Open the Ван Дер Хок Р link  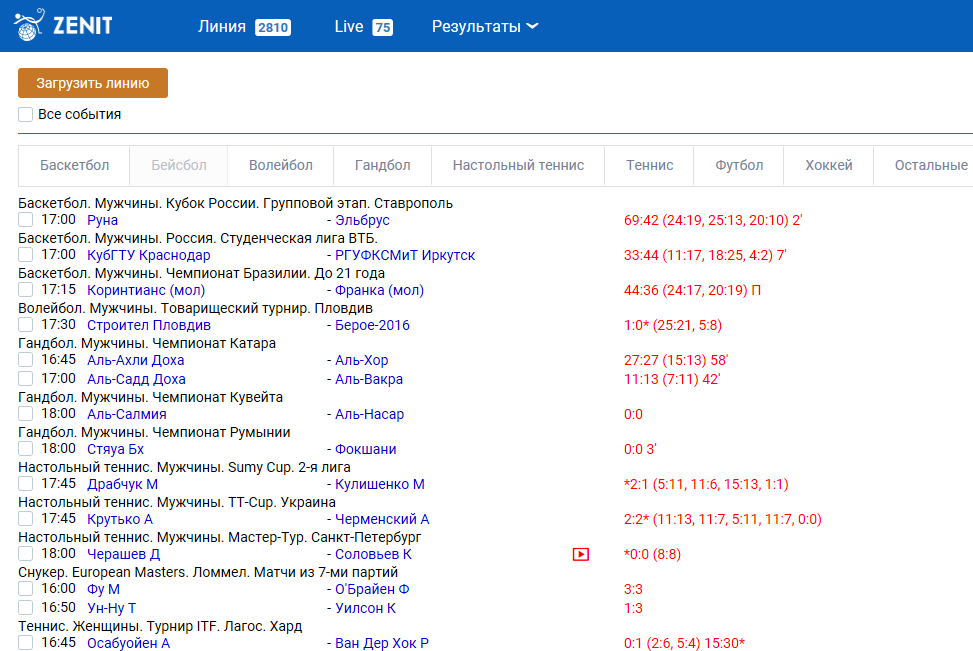click(382, 644)
